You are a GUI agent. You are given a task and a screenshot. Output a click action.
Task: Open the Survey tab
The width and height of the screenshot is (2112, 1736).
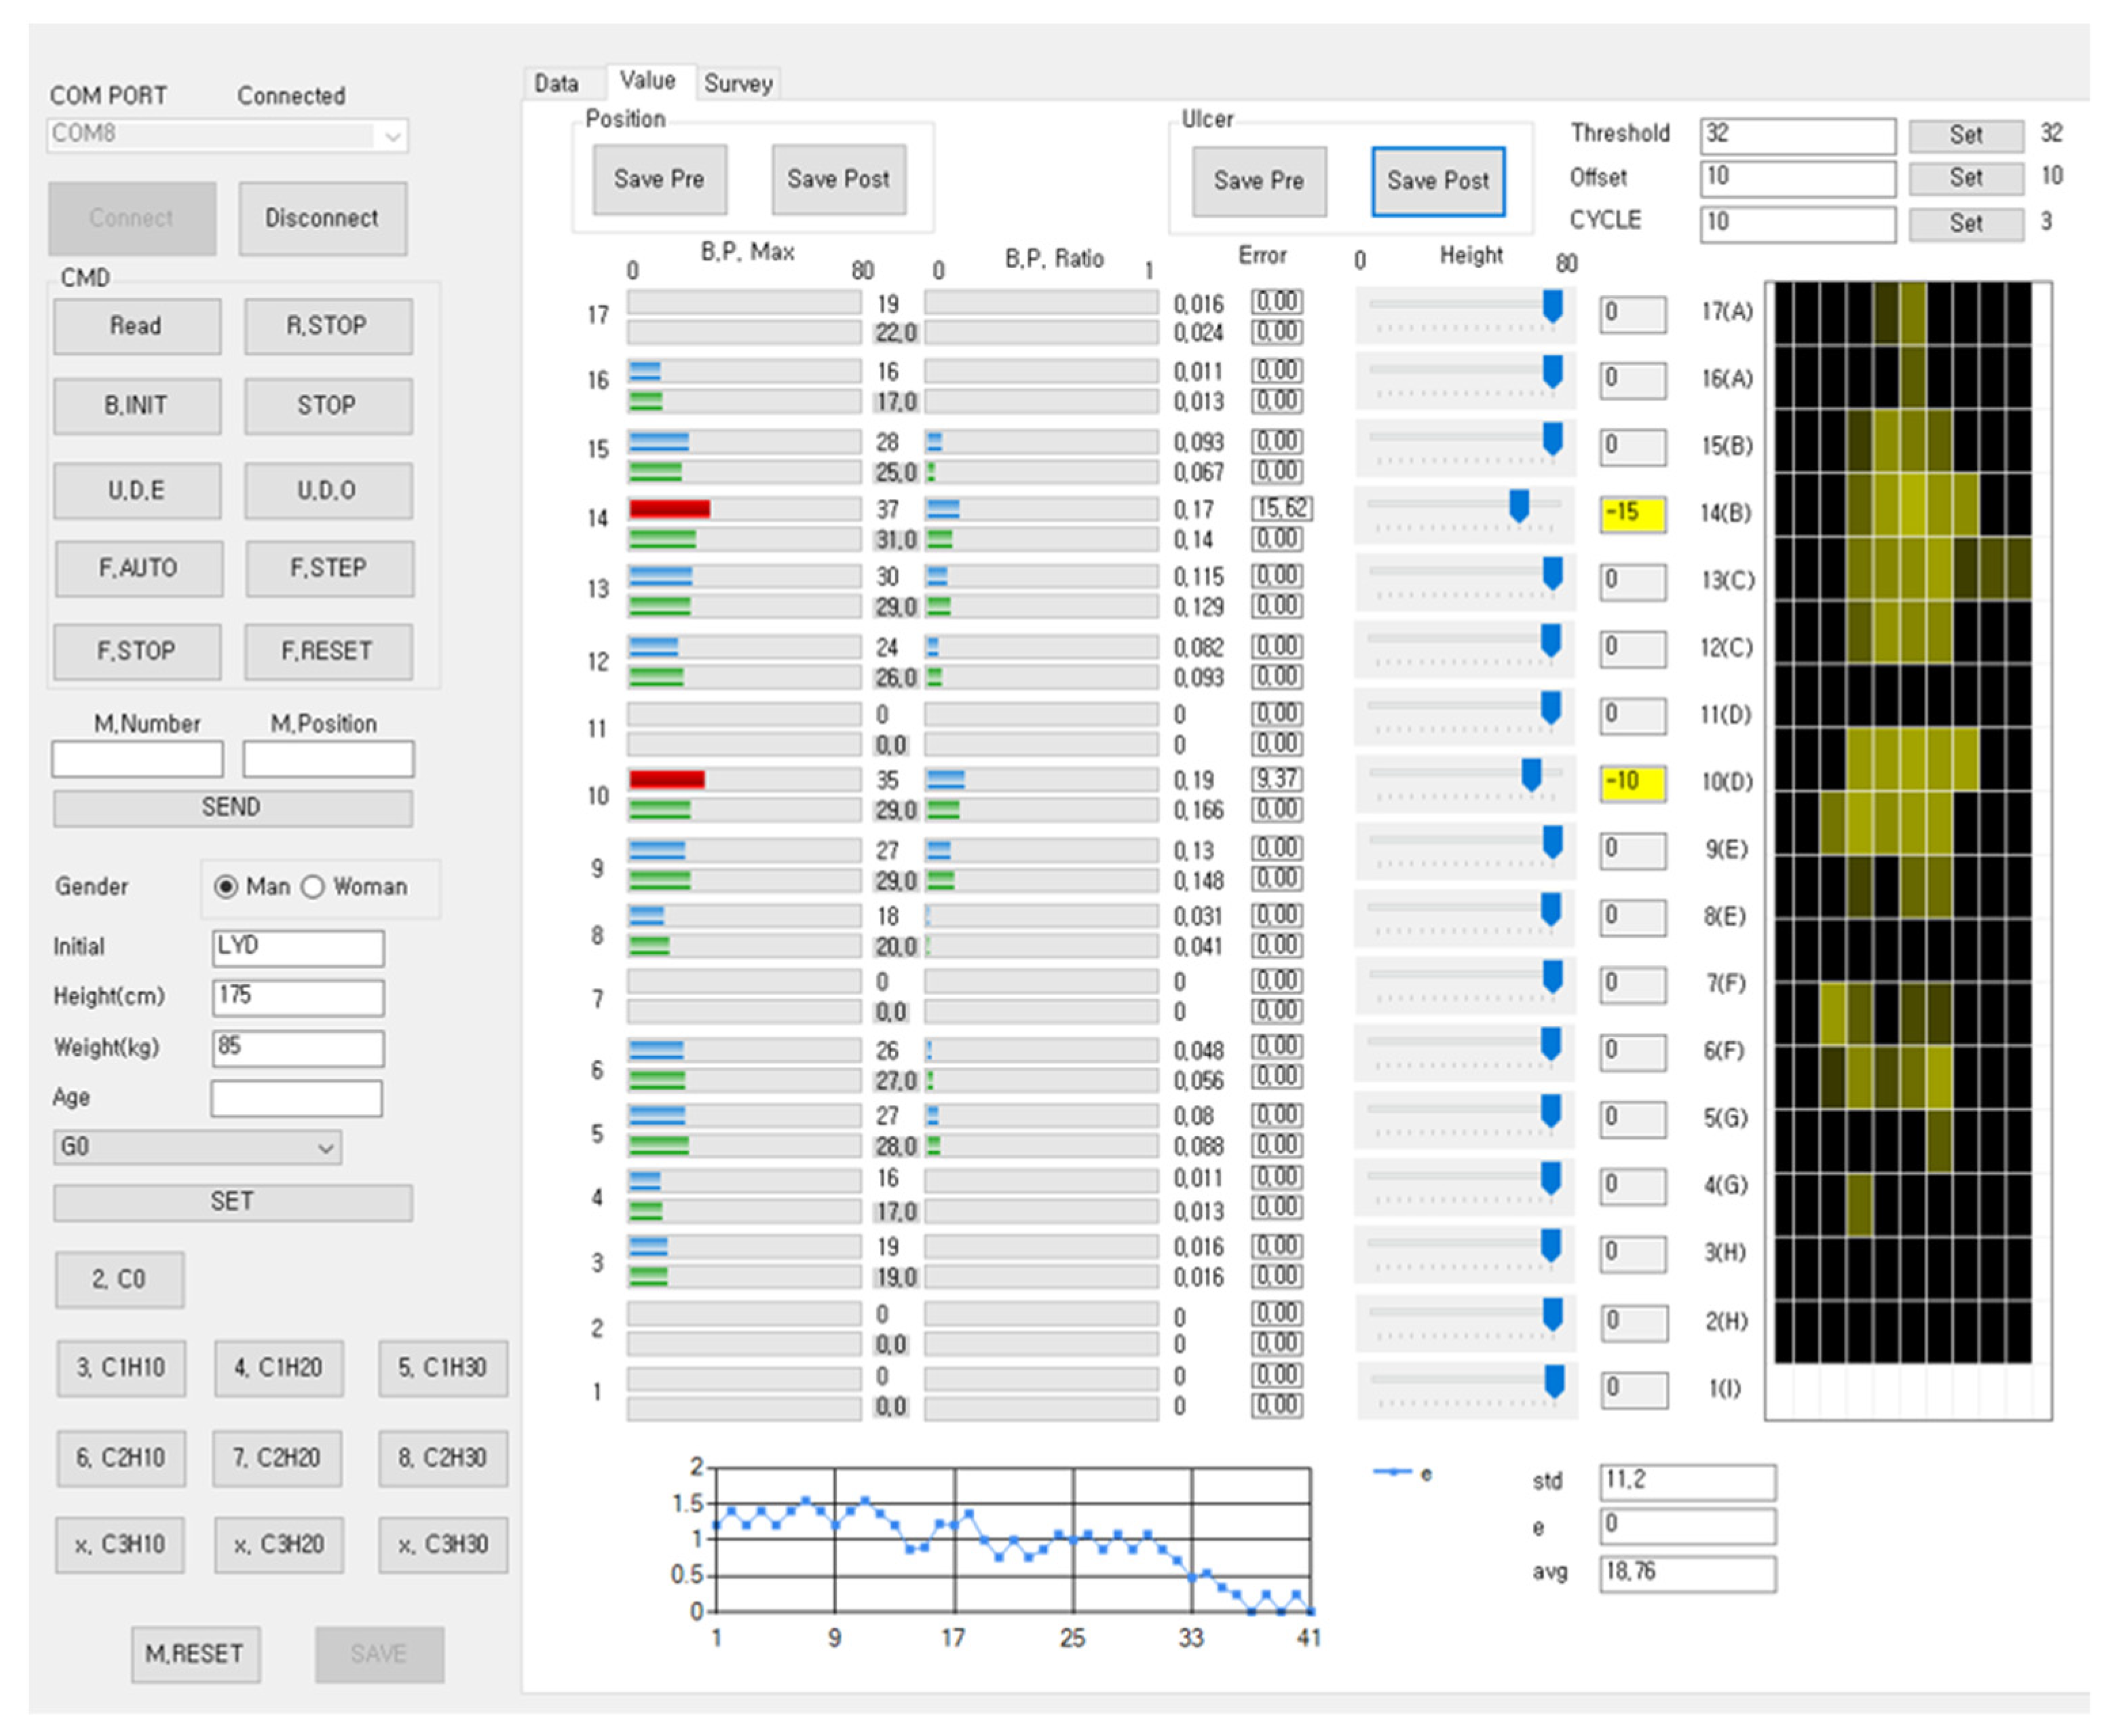click(738, 84)
